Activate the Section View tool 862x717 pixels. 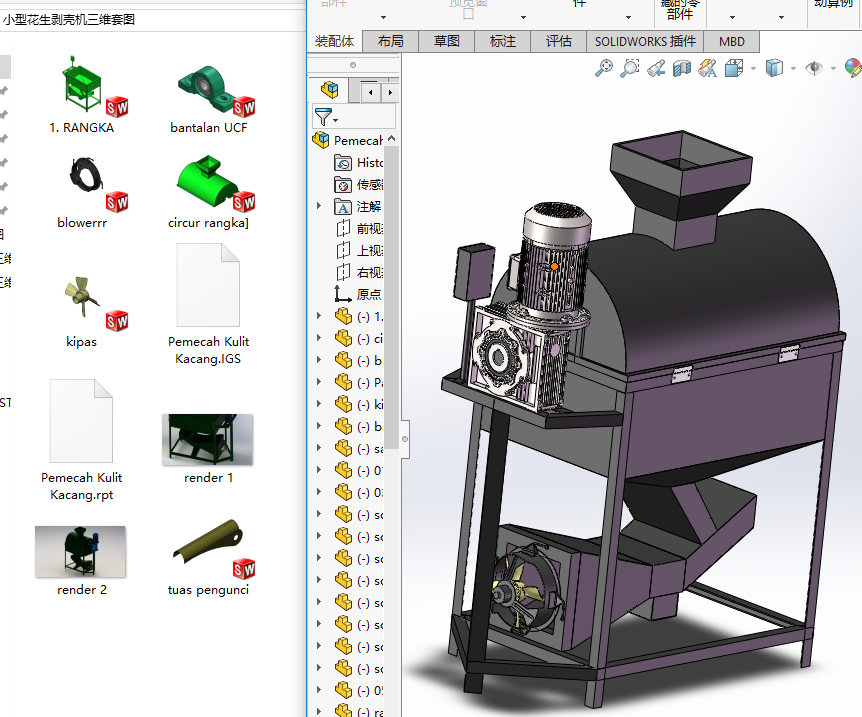(x=682, y=68)
